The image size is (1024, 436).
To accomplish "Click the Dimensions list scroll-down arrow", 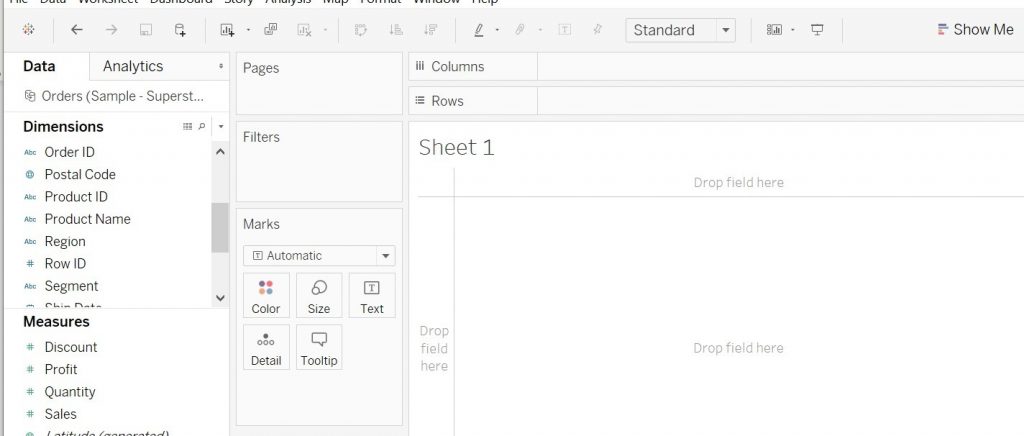I will [220, 298].
